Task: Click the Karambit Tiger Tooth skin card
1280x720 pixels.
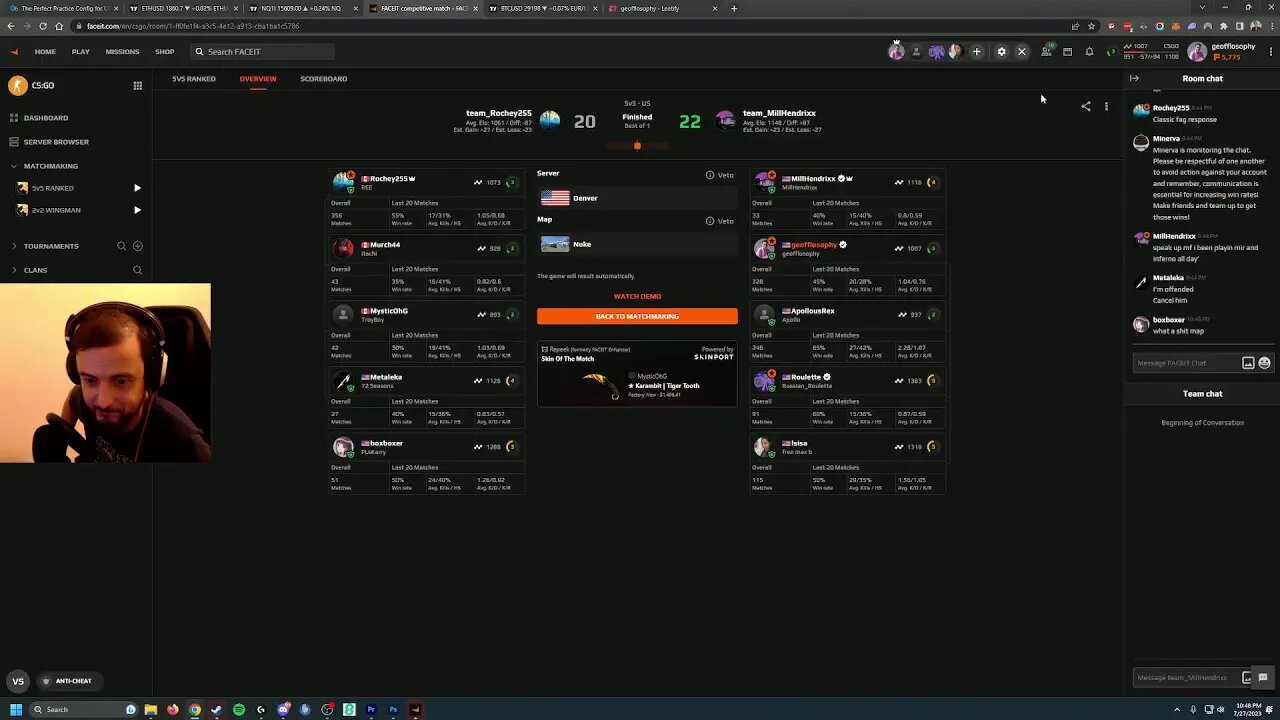Action: click(637, 374)
